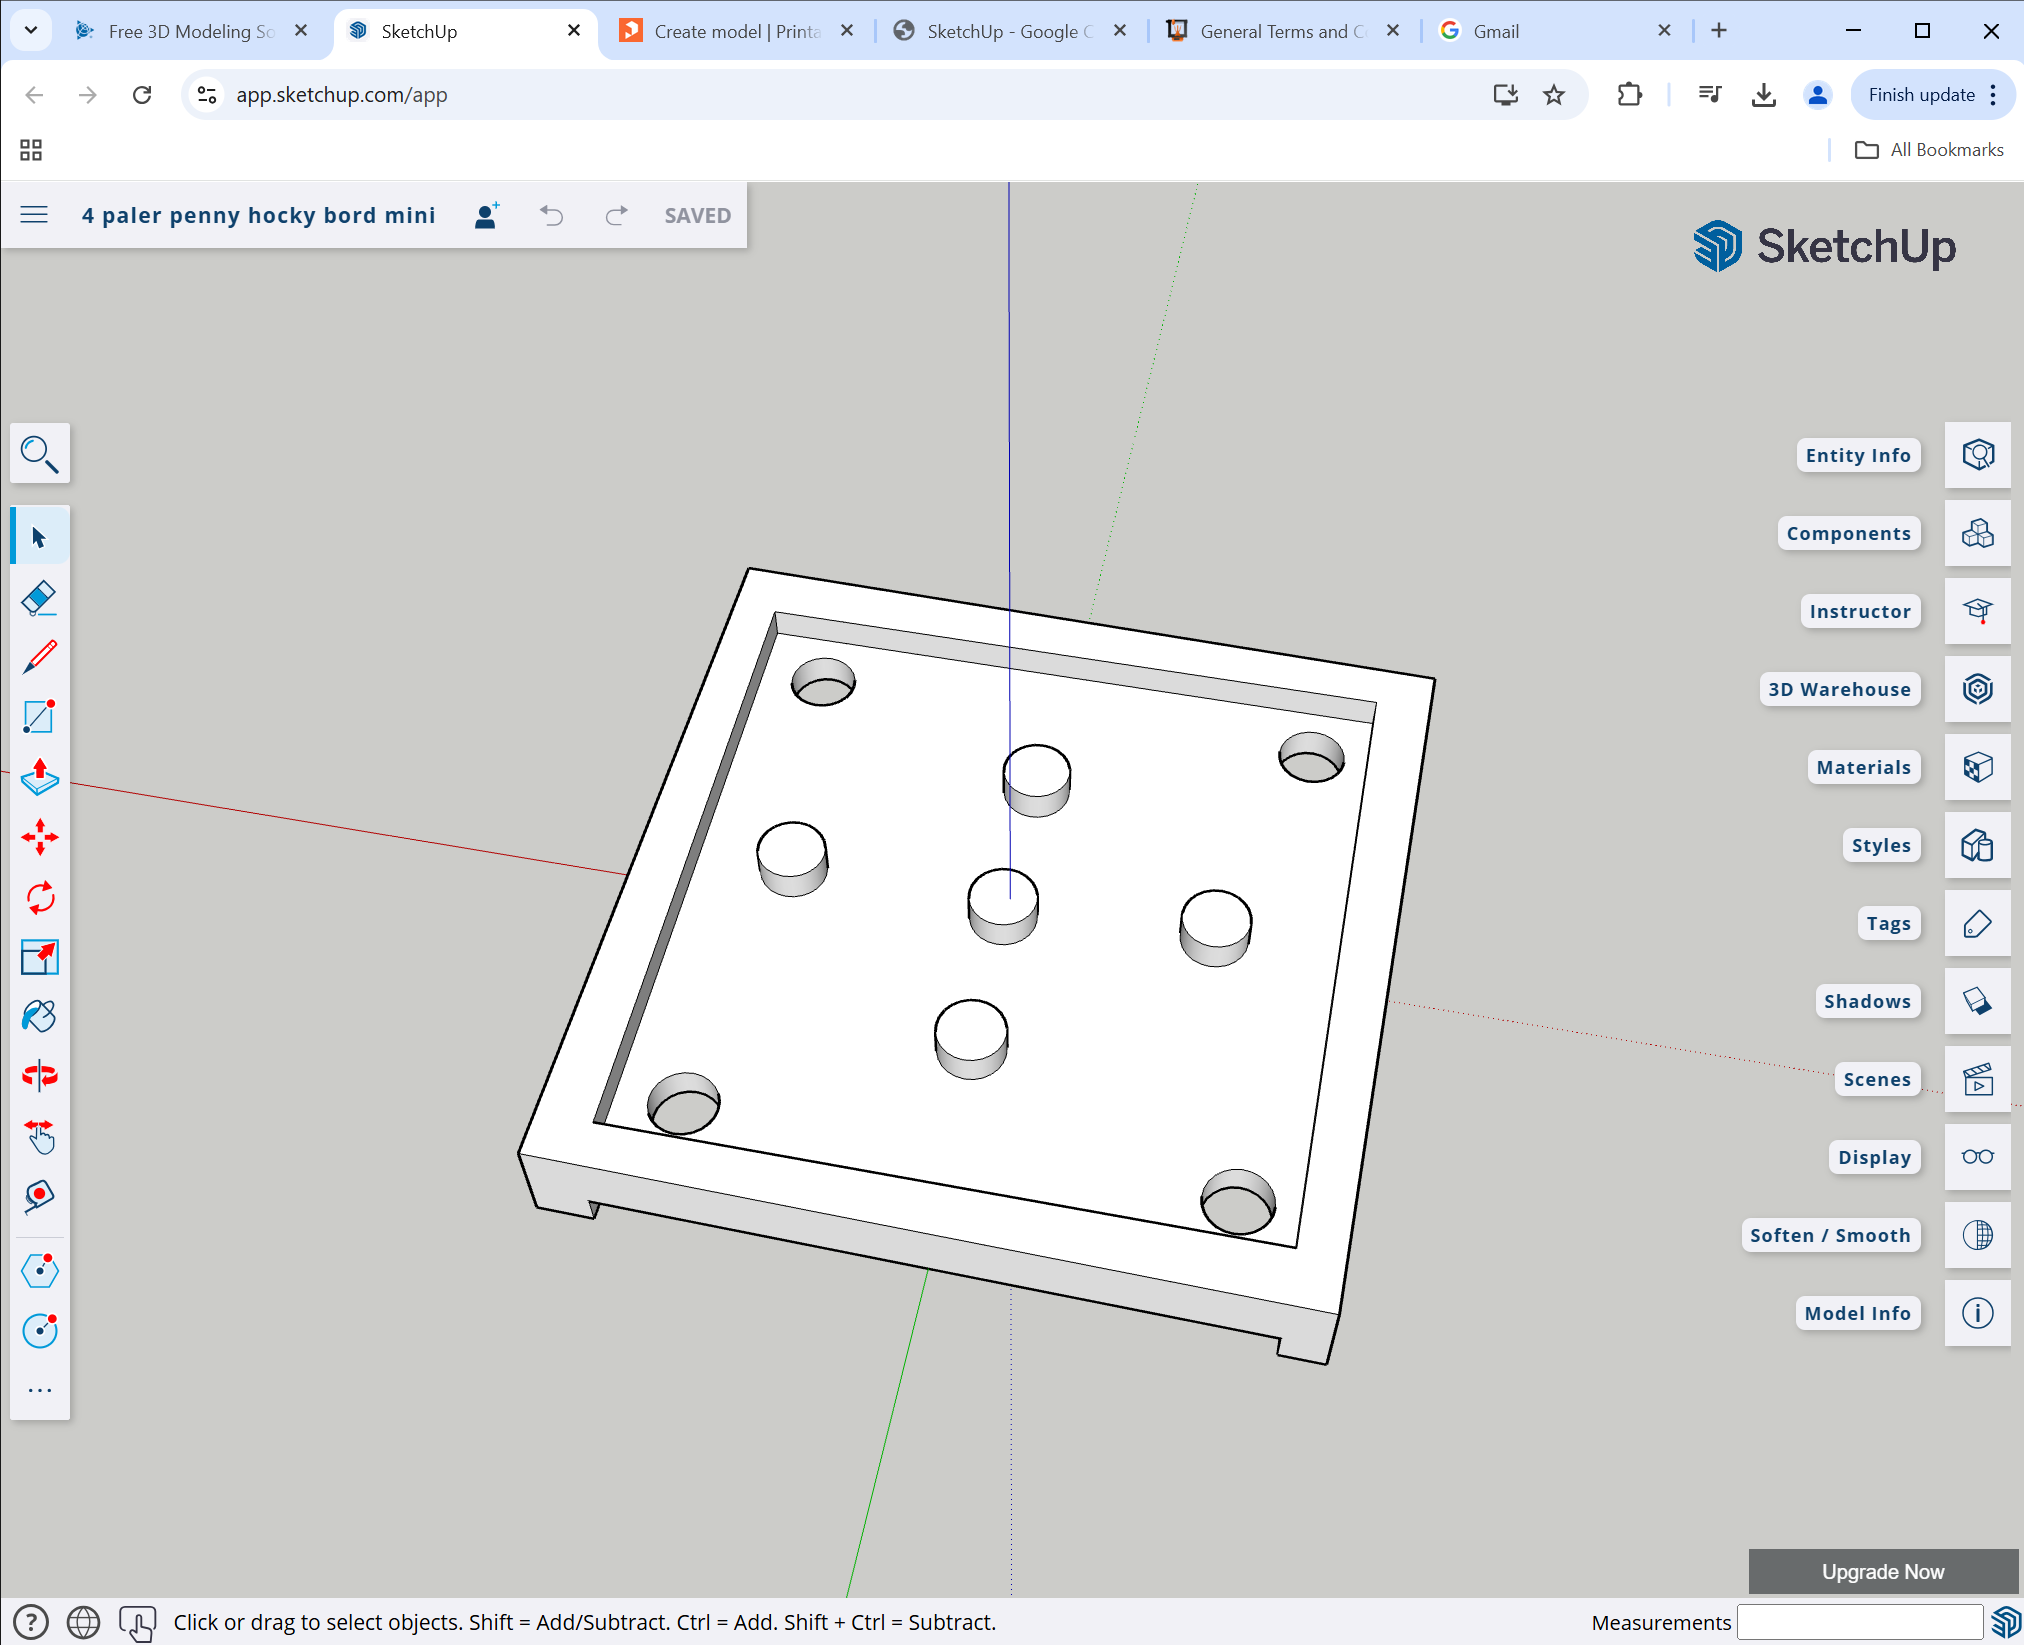Viewport: 2024px width, 1645px height.
Task: Open the 3D Warehouse panel icon
Action: click(x=1978, y=689)
